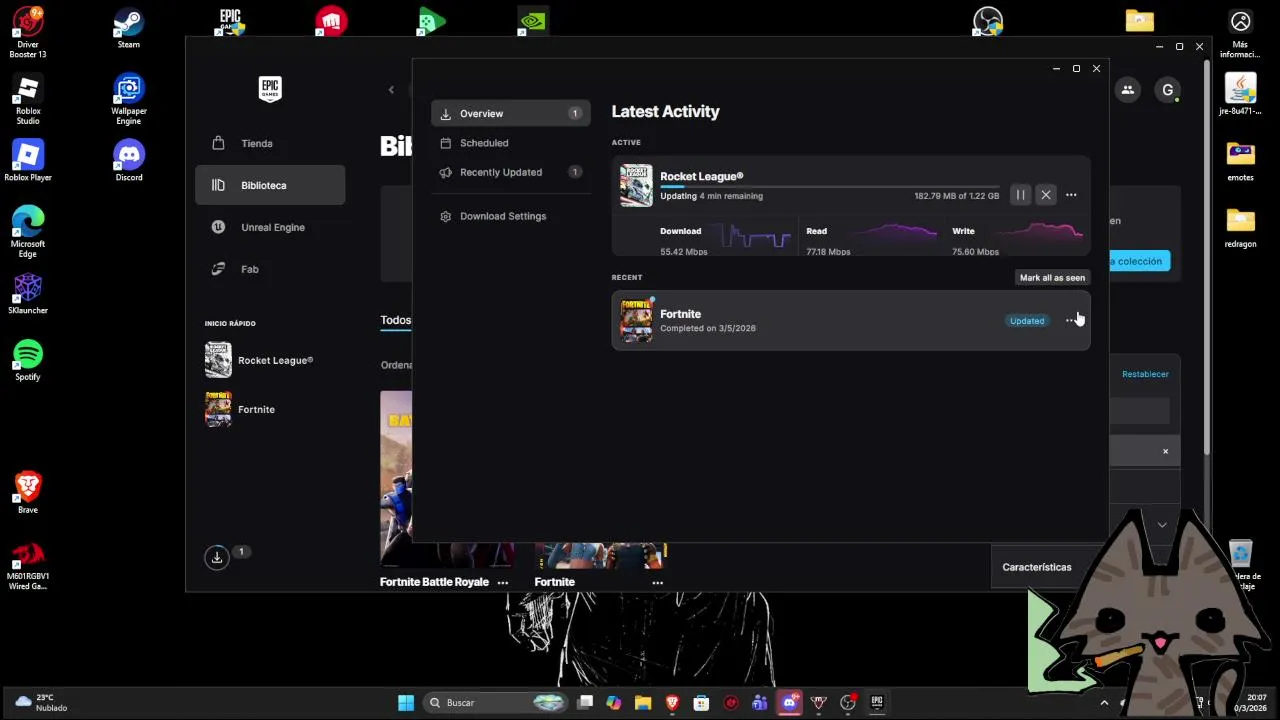
Task: Remove the filter chip with X
Action: pyautogui.click(x=1165, y=451)
